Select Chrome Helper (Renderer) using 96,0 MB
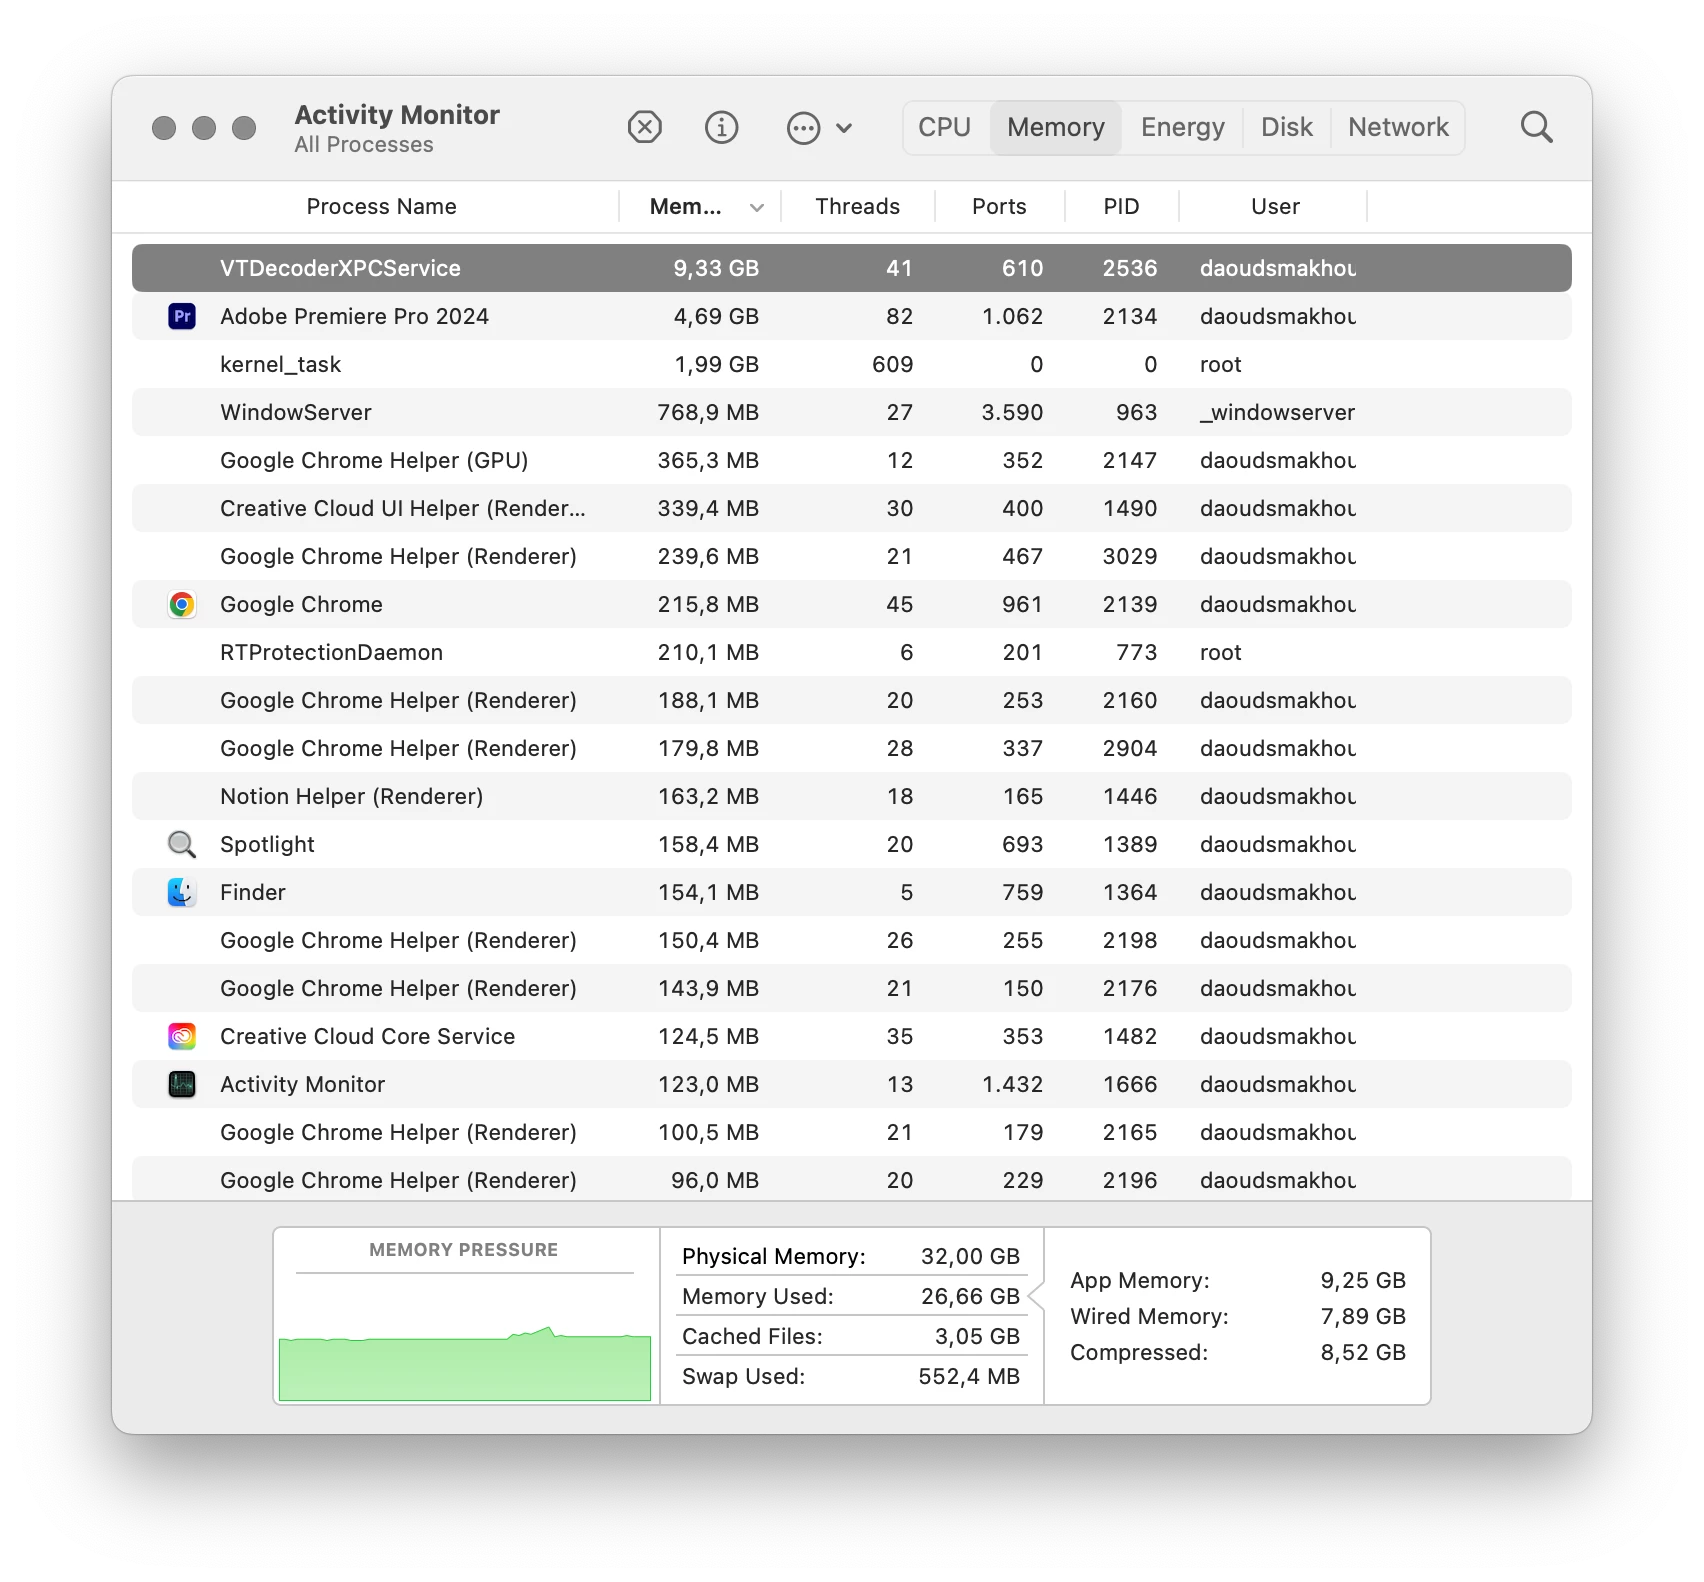 [852, 1179]
